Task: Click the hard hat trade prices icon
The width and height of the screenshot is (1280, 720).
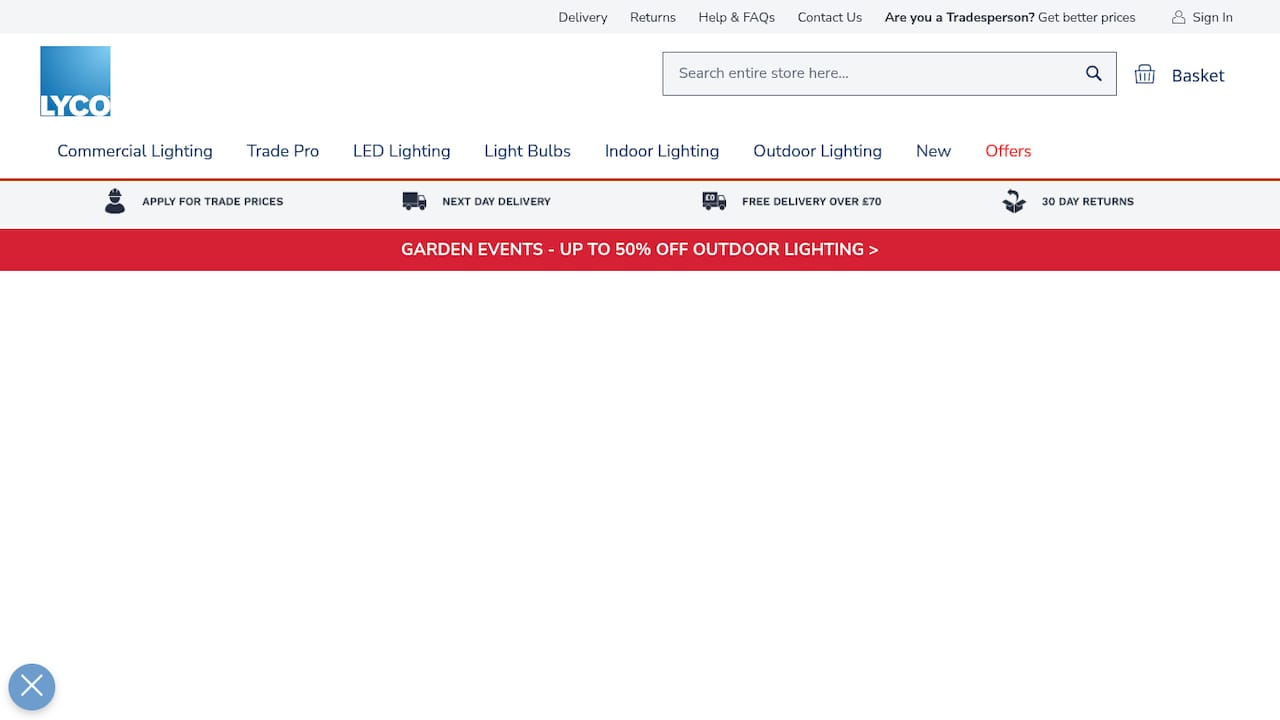Action: pyautogui.click(x=115, y=201)
